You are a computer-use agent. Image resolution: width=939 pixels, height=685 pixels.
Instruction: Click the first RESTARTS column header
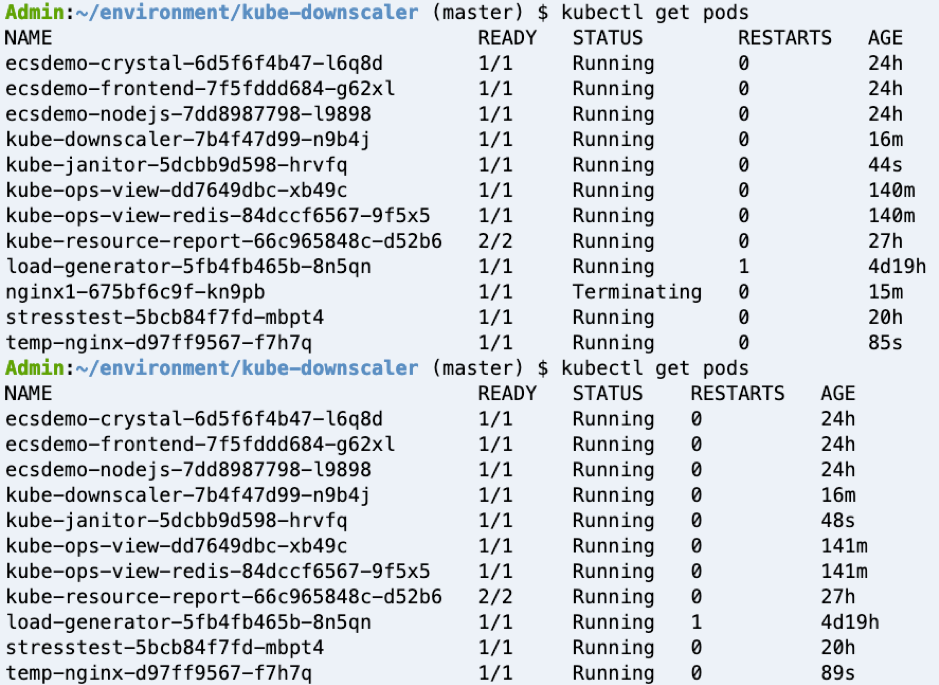784,38
